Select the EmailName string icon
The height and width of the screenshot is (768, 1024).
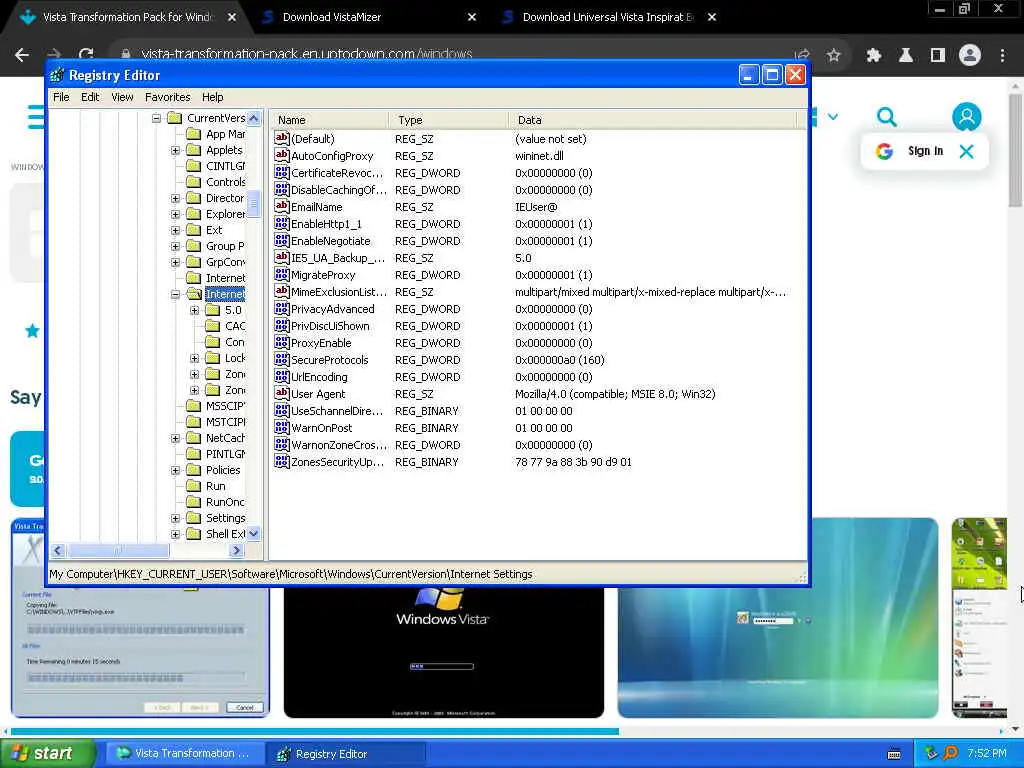281,206
